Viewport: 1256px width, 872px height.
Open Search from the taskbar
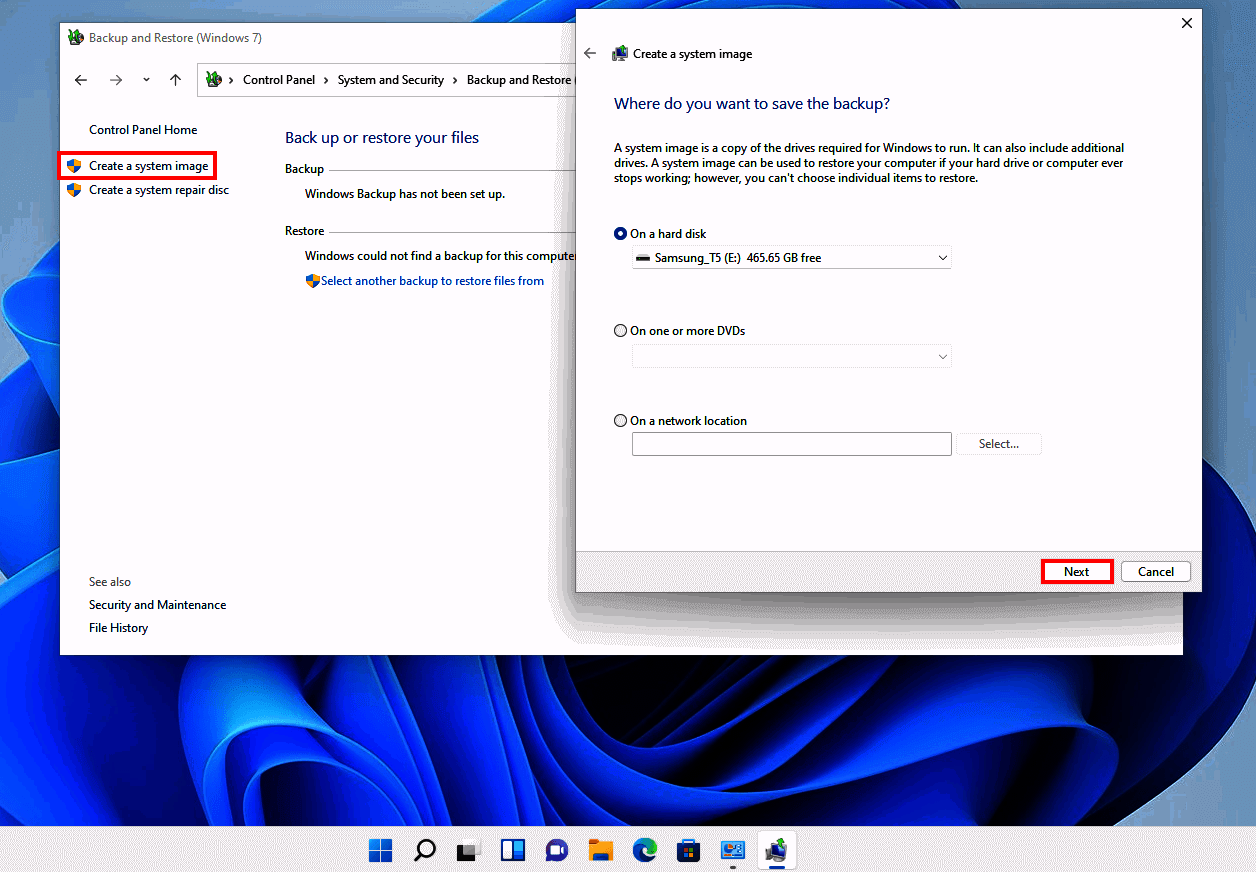(x=424, y=849)
